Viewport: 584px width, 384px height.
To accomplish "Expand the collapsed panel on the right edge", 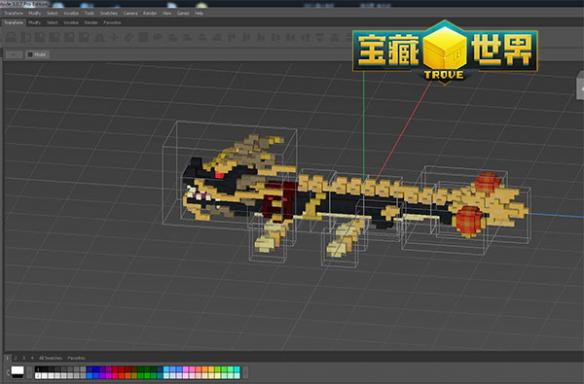I will [x=580, y=89].
